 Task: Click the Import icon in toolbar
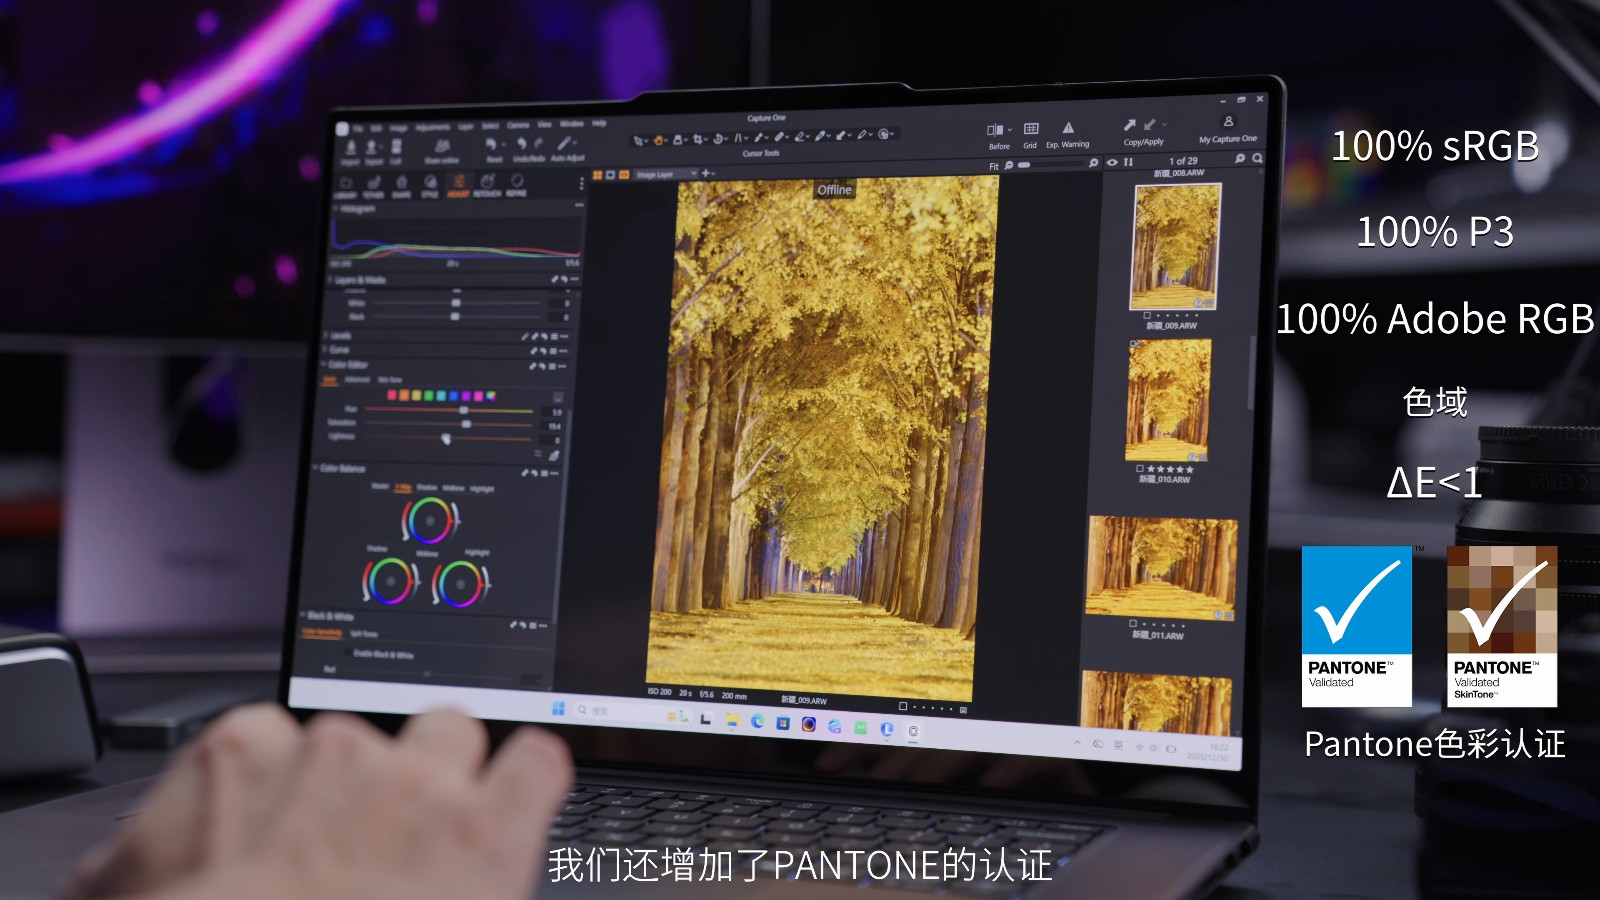350,147
